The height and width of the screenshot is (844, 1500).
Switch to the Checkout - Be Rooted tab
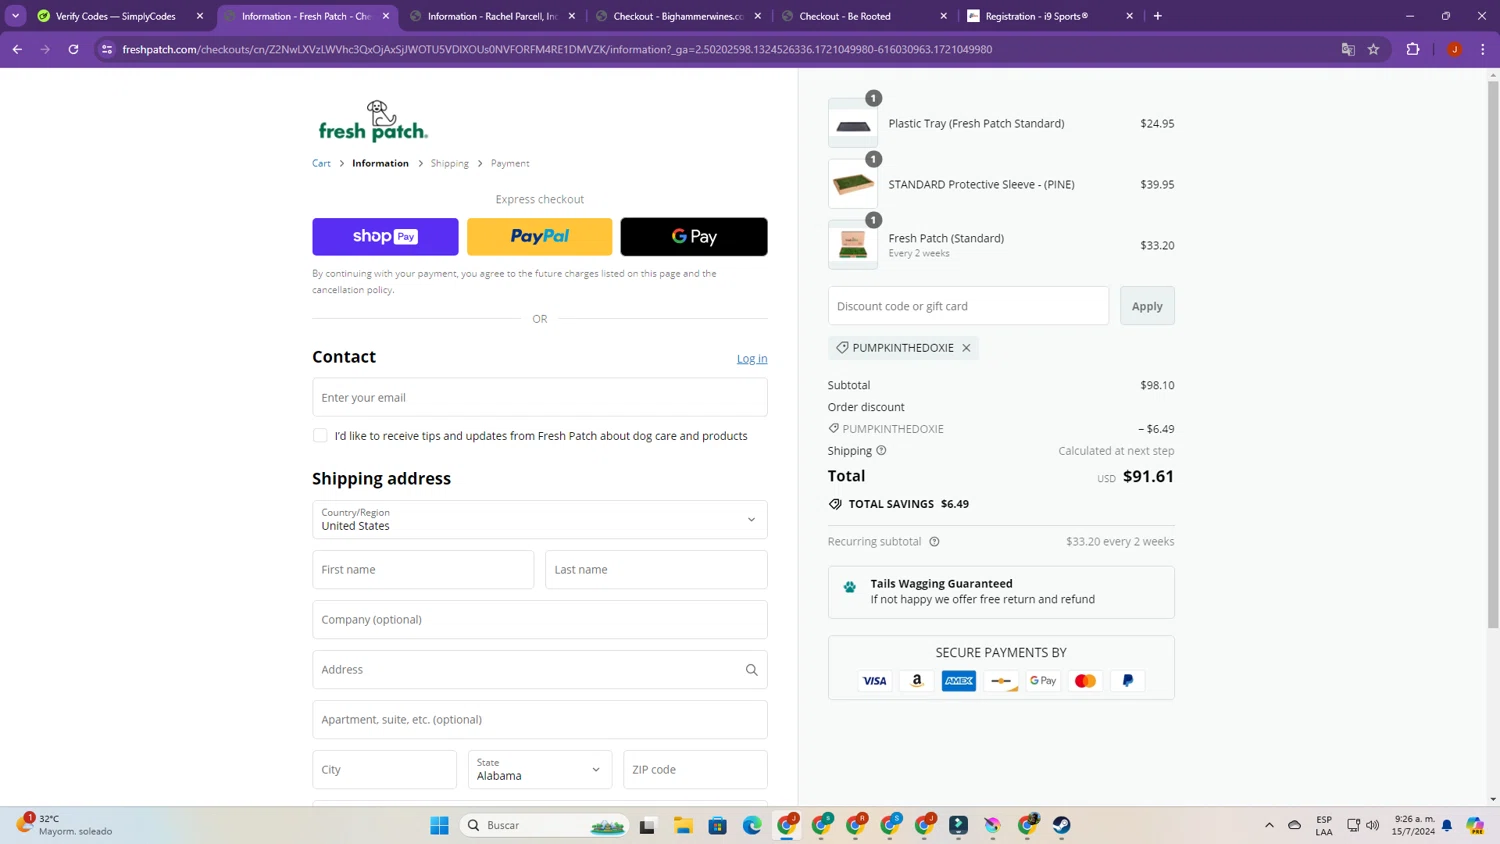pyautogui.click(x=864, y=16)
